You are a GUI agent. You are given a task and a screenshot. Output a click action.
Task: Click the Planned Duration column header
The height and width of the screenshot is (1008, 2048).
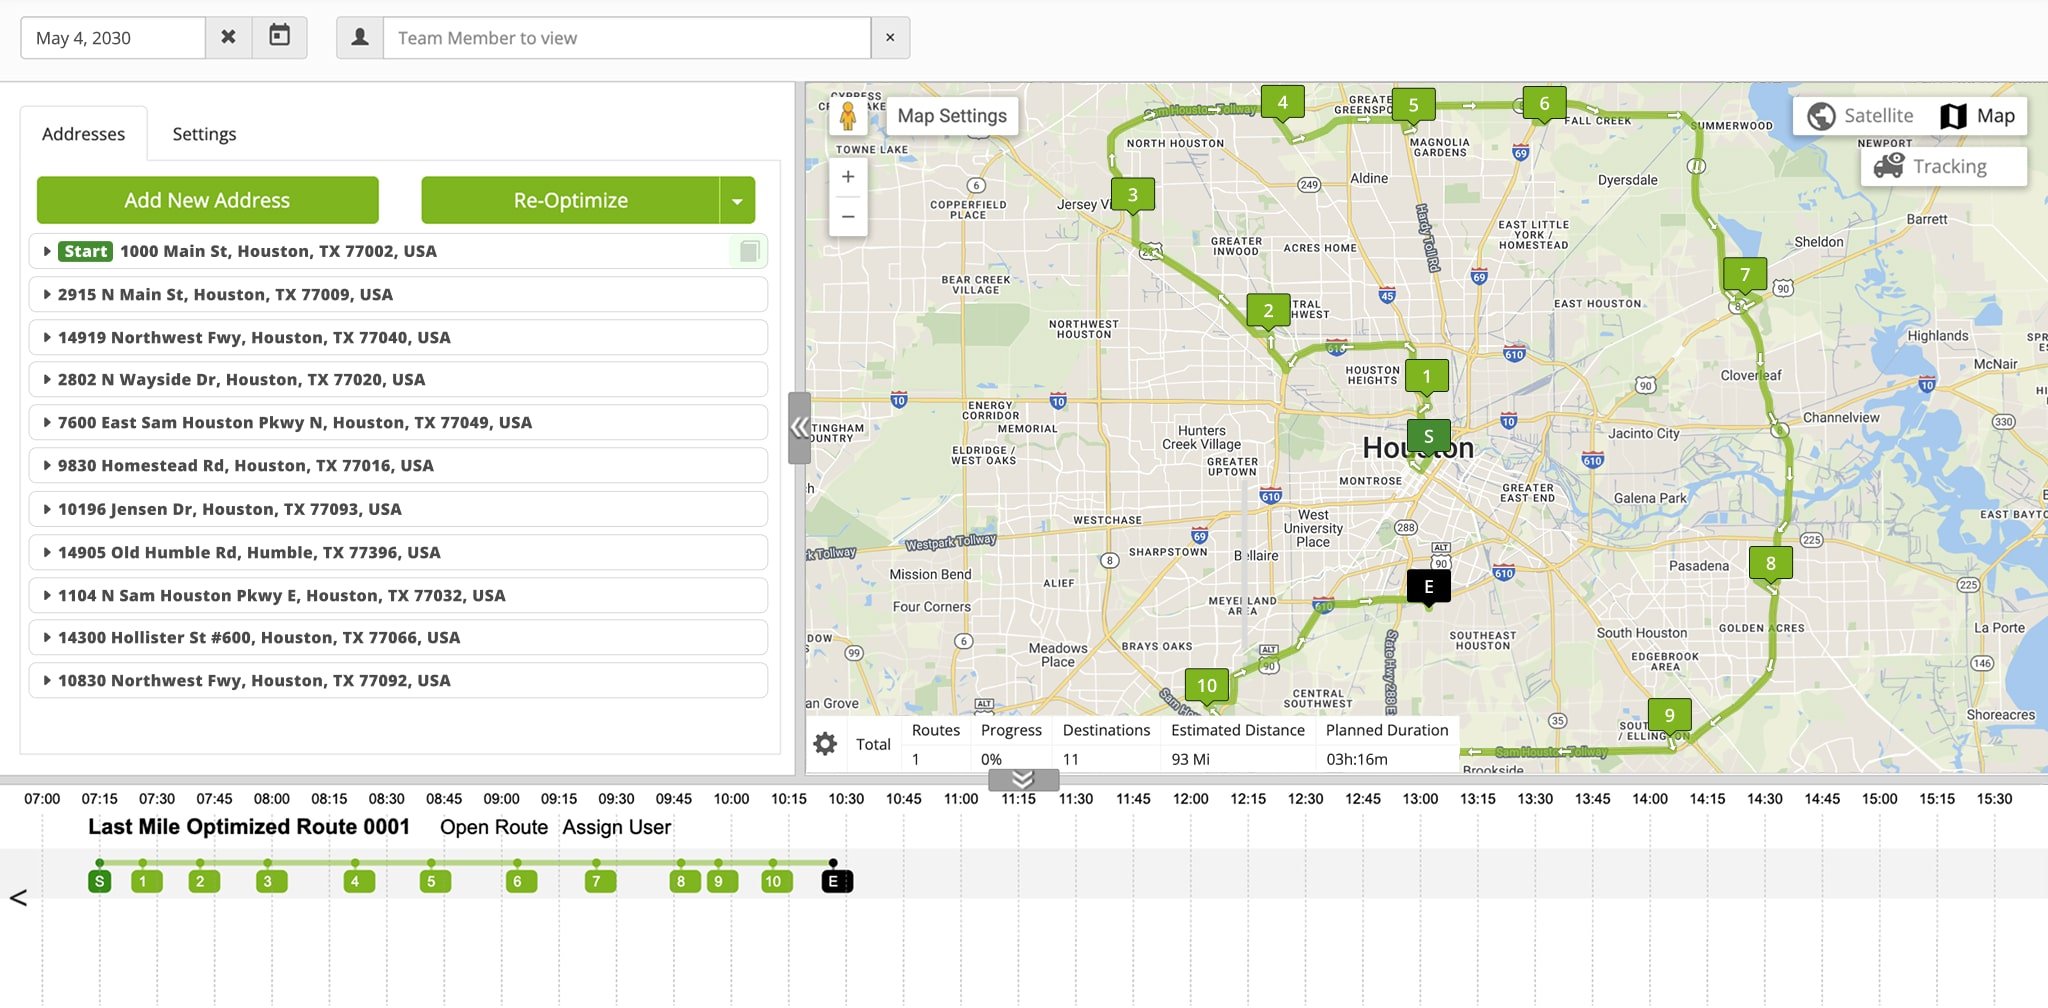(x=1387, y=730)
